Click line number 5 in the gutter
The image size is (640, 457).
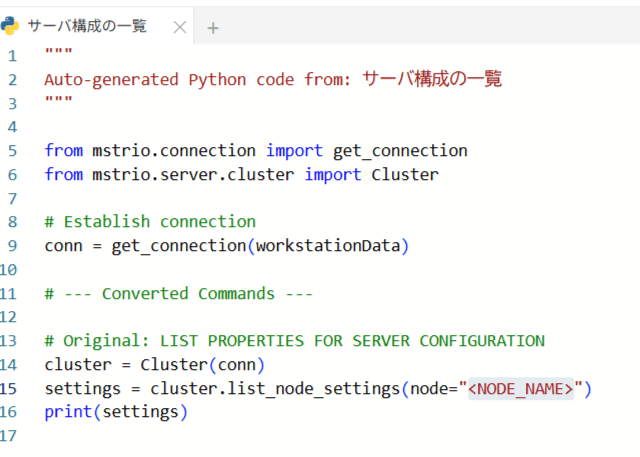[12, 151]
